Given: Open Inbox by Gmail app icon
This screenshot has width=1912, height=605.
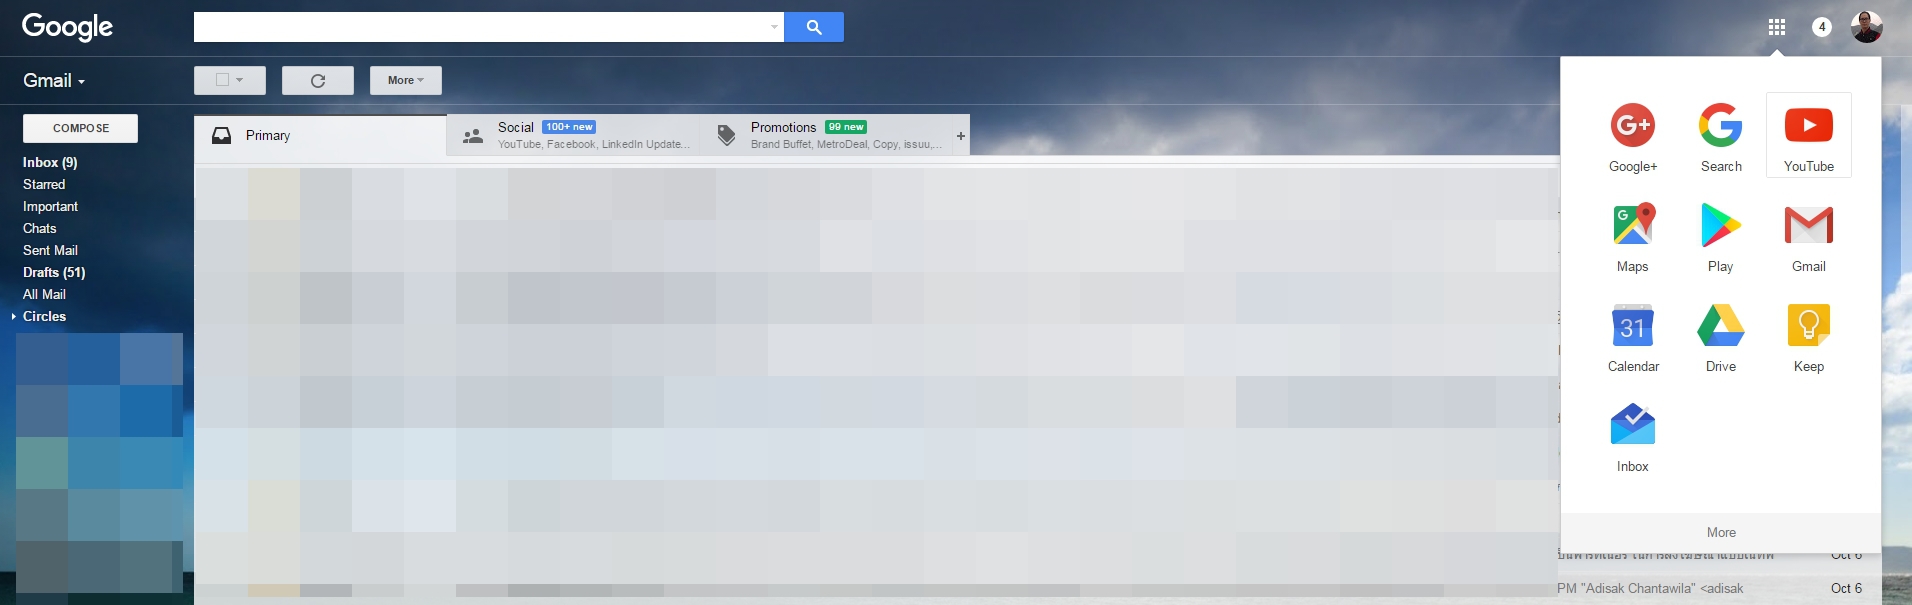Looking at the screenshot, I should [1632, 435].
